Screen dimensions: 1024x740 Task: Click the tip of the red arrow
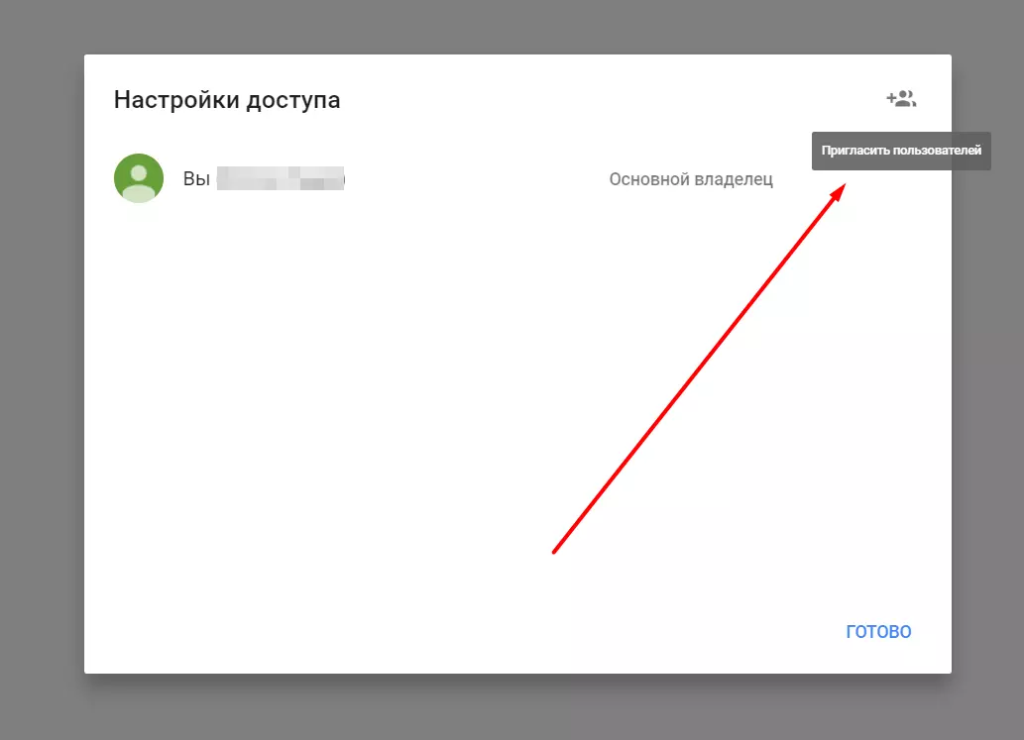[841, 187]
